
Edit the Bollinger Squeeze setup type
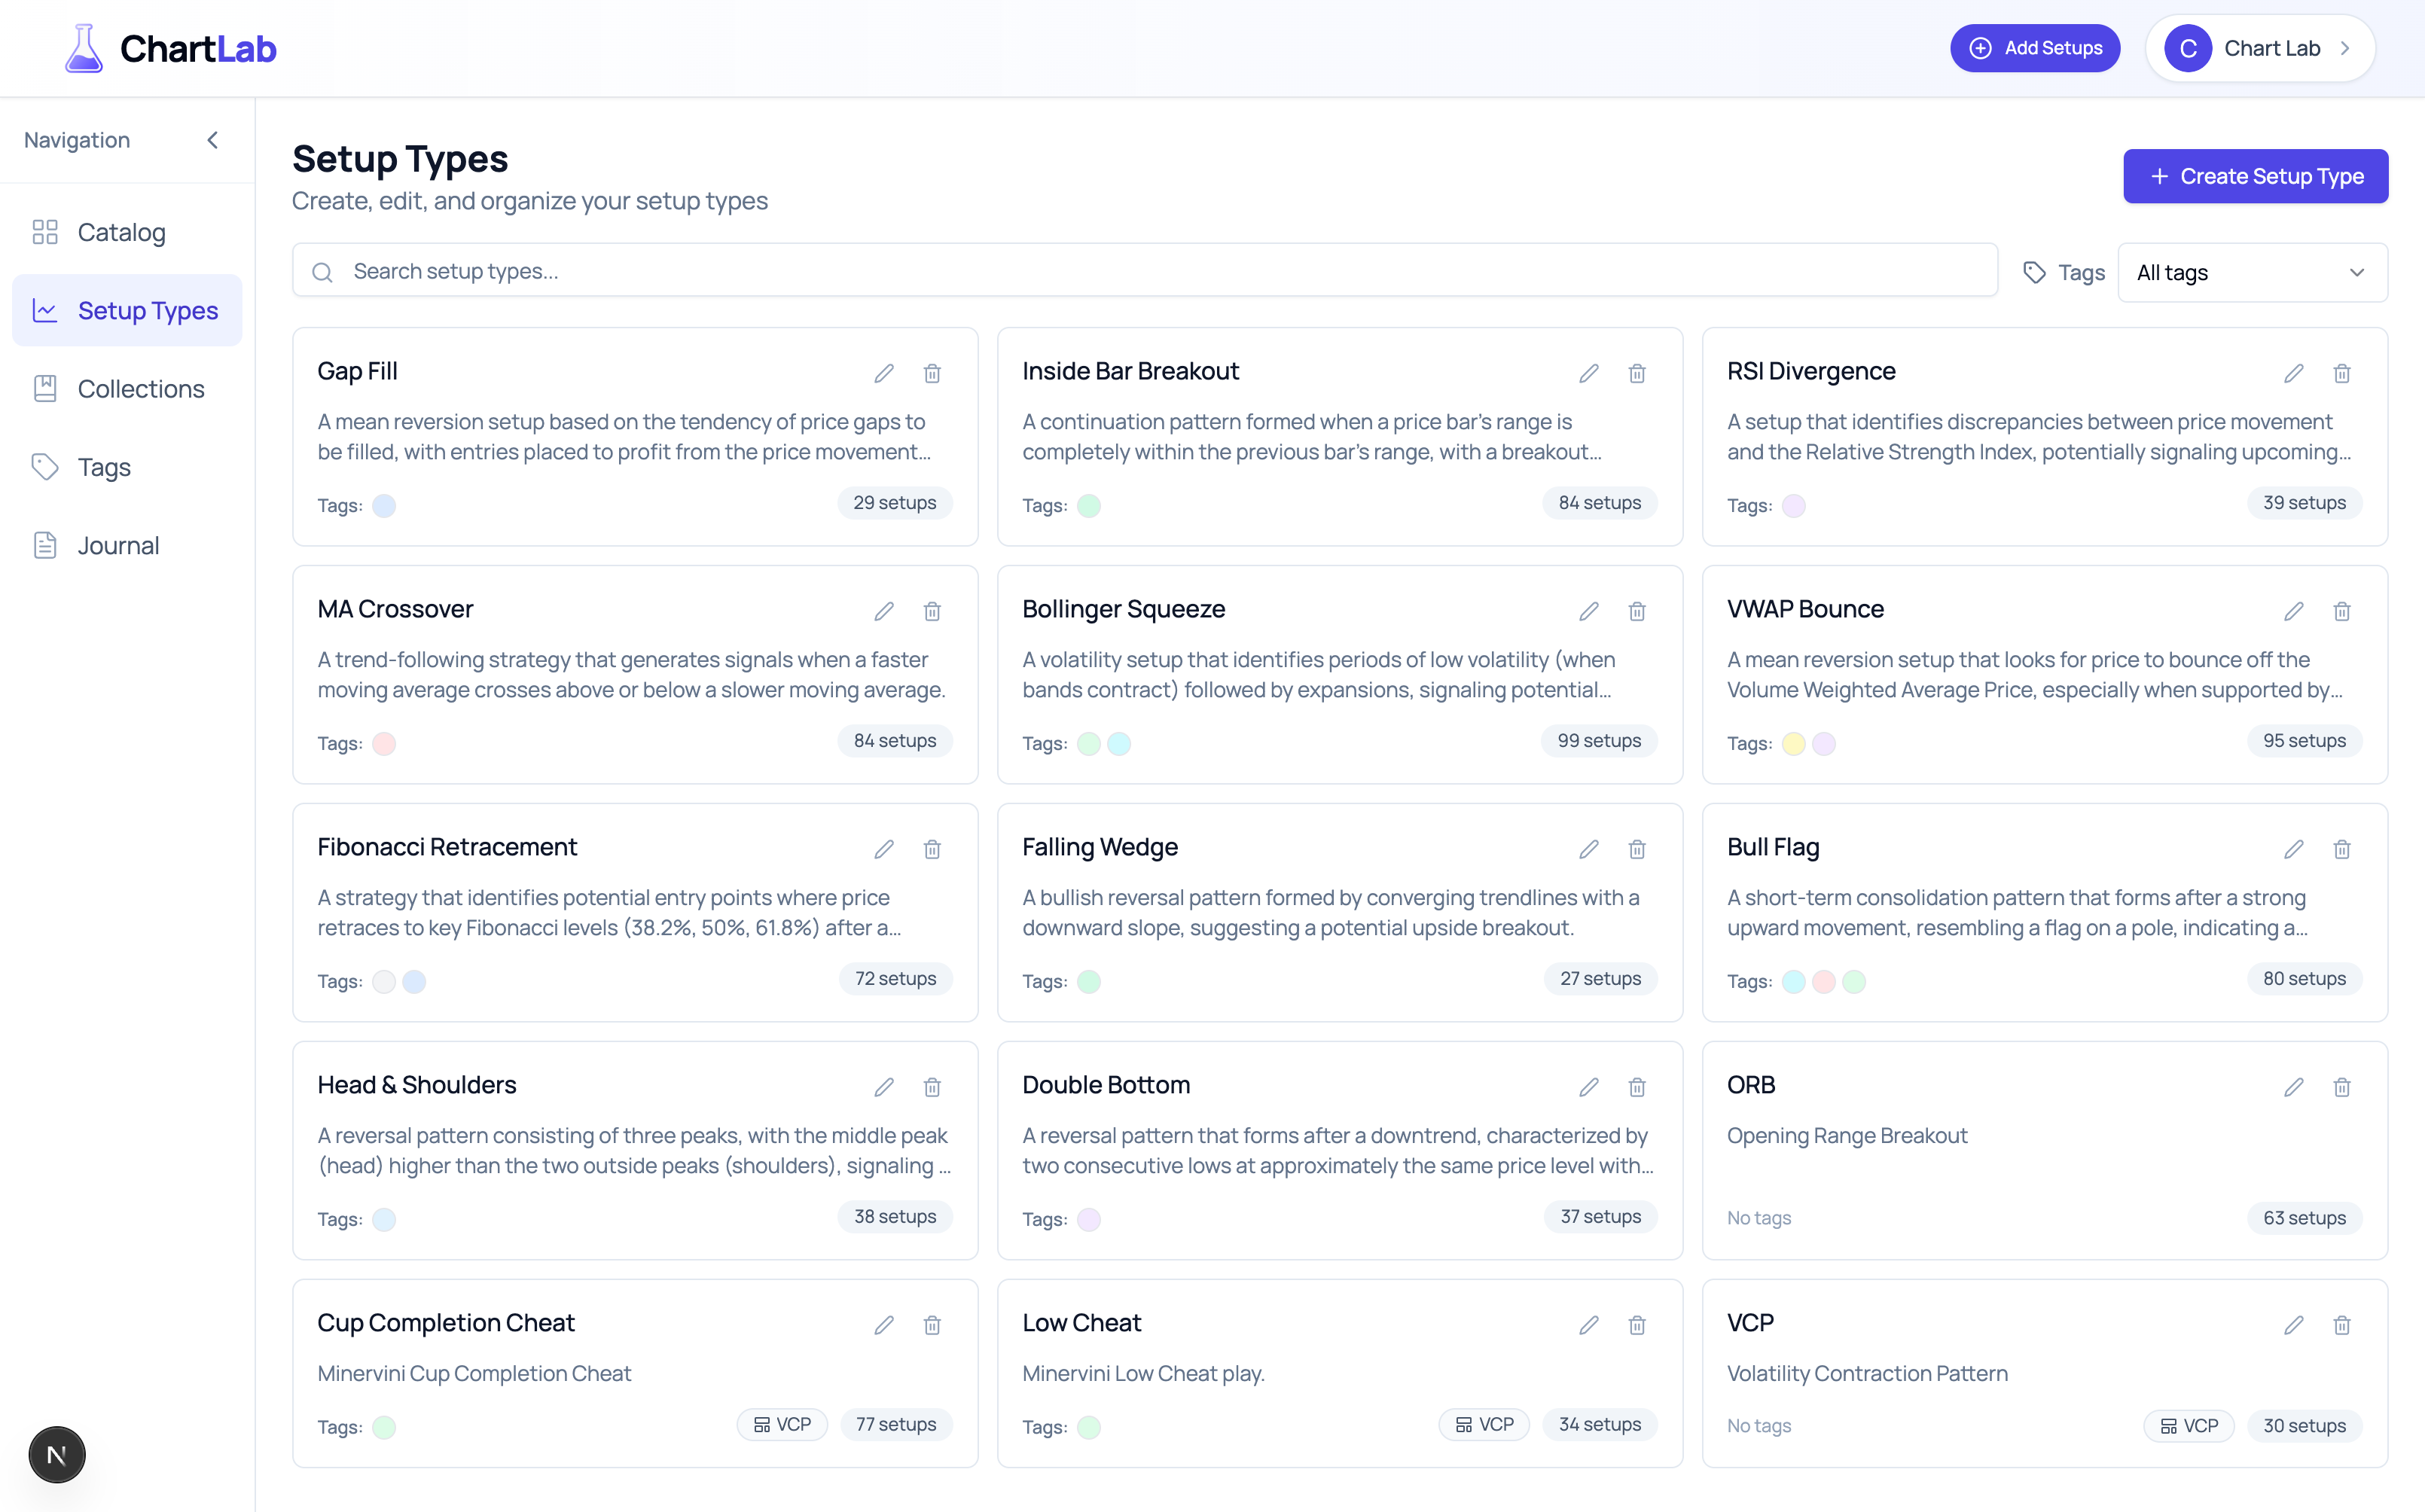click(1589, 610)
